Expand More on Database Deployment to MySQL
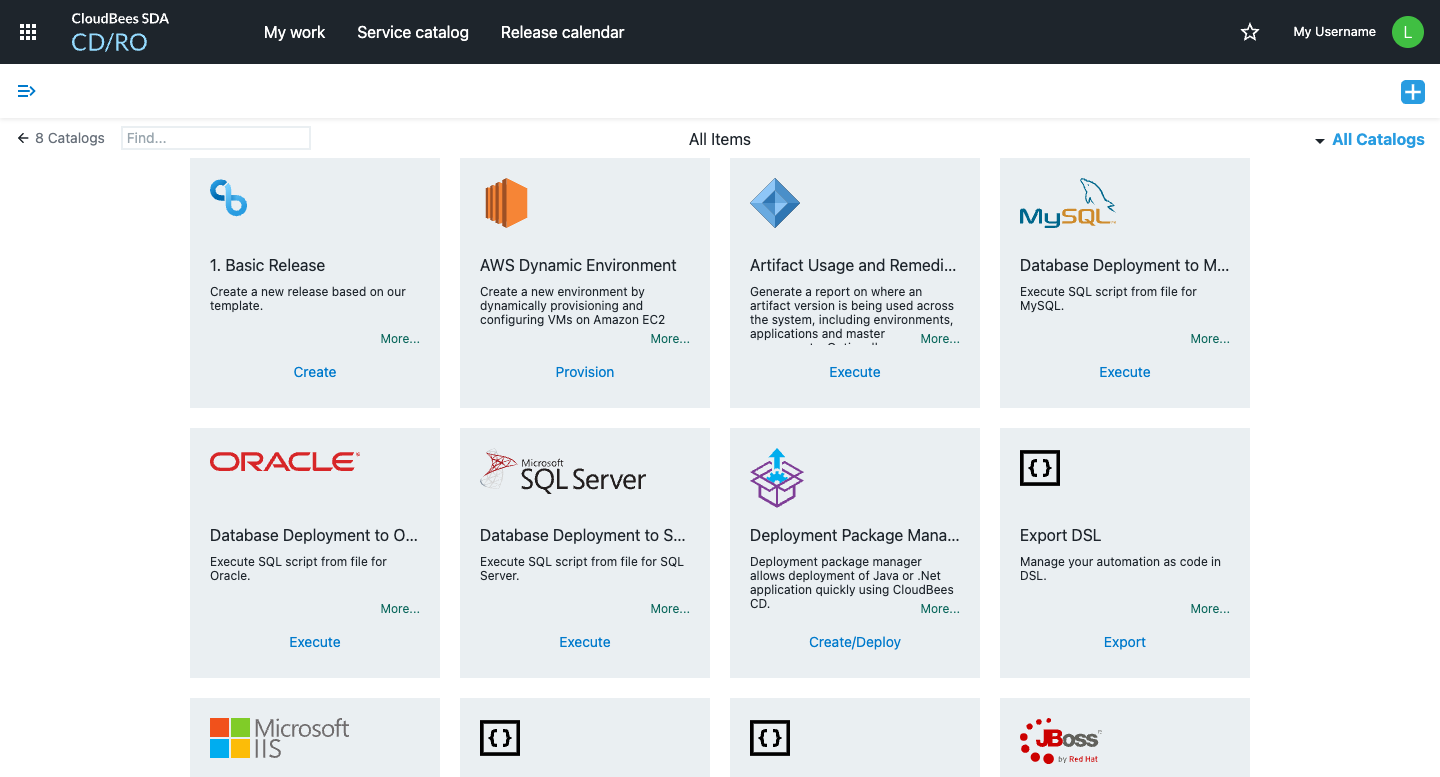This screenshot has width=1440, height=777. tap(1210, 339)
